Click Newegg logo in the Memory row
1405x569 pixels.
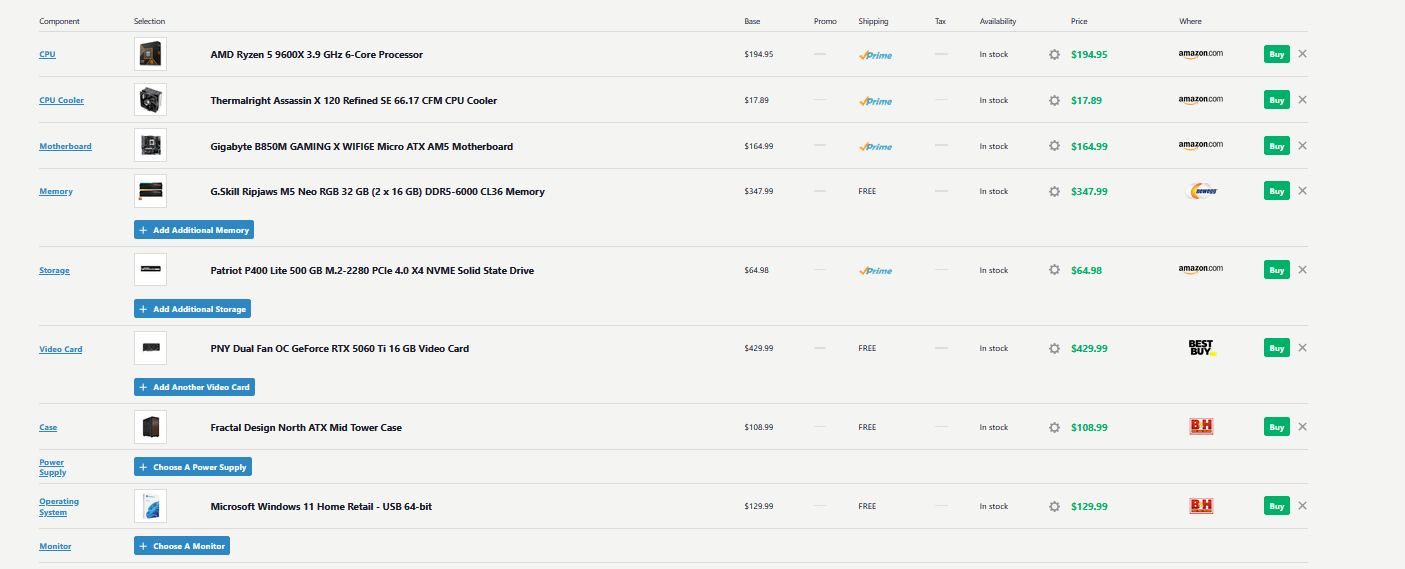pos(1201,190)
